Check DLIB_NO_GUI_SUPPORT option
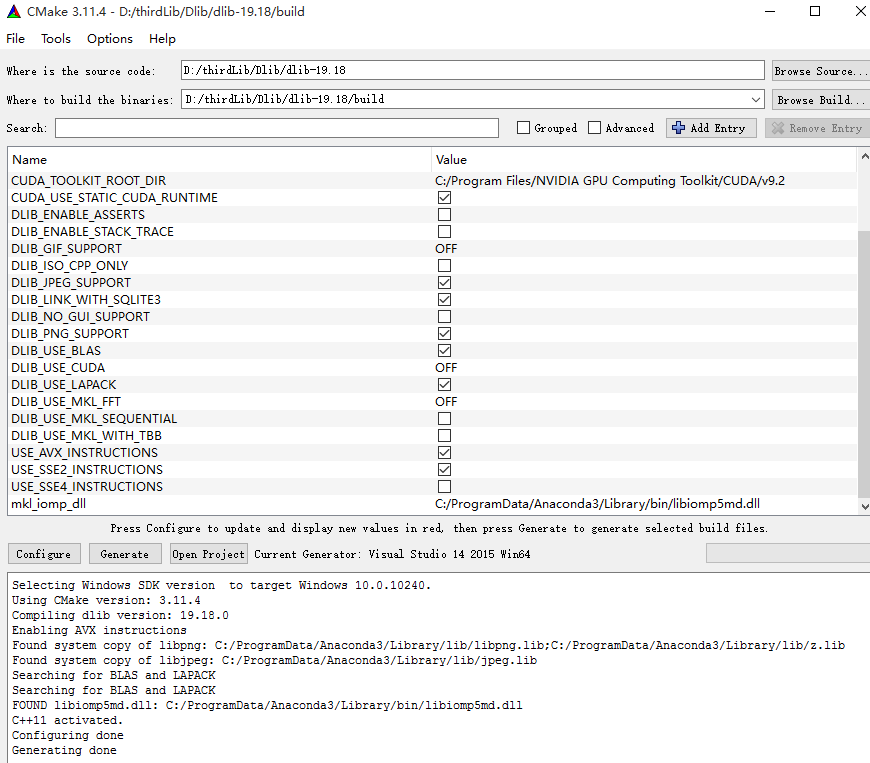The height and width of the screenshot is (763, 870). click(444, 317)
